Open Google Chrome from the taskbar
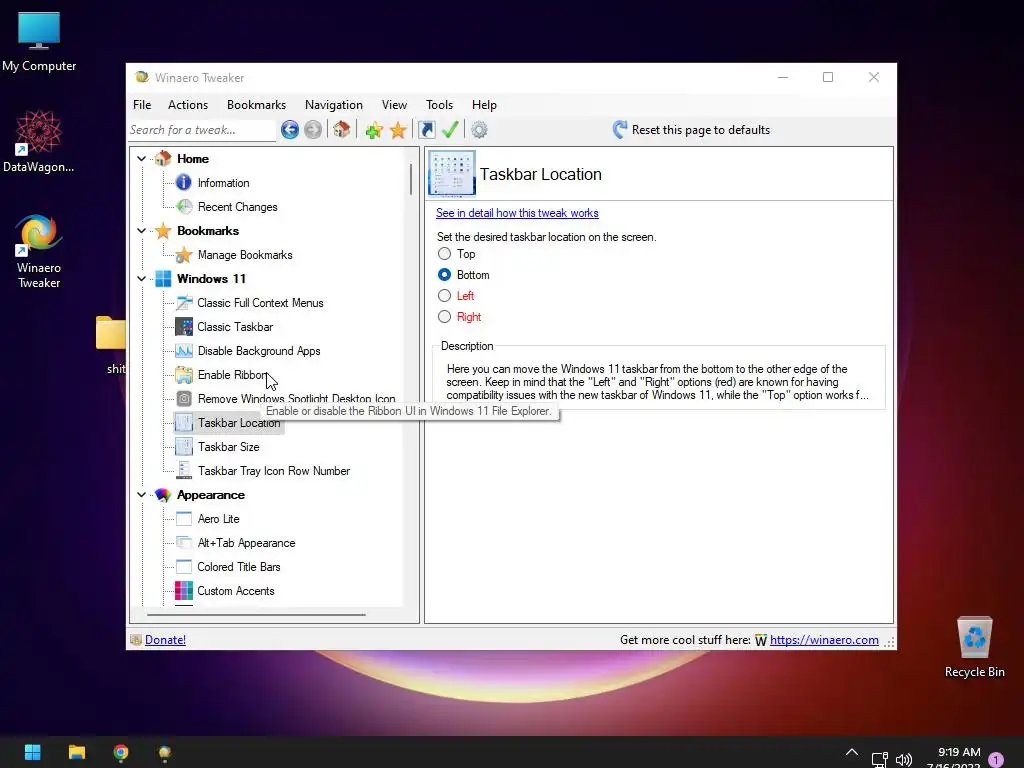The image size is (1024, 768). (121, 752)
